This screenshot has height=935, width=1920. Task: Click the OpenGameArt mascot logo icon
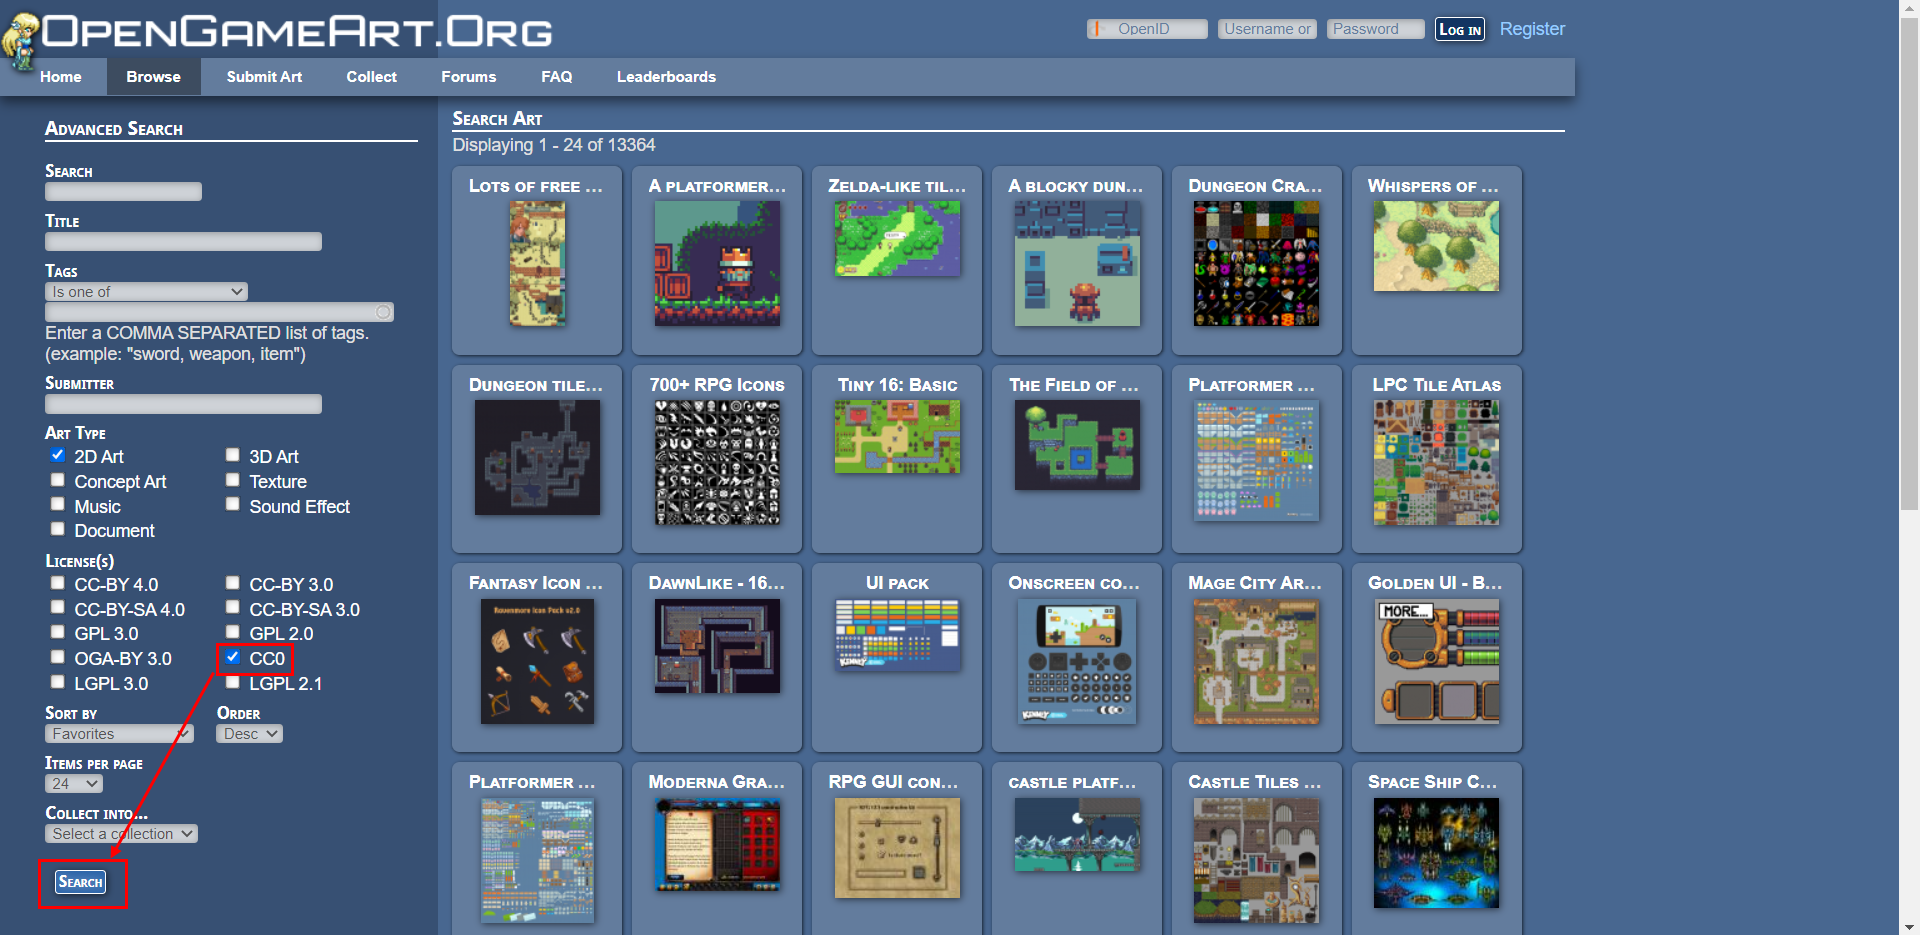point(20,42)
